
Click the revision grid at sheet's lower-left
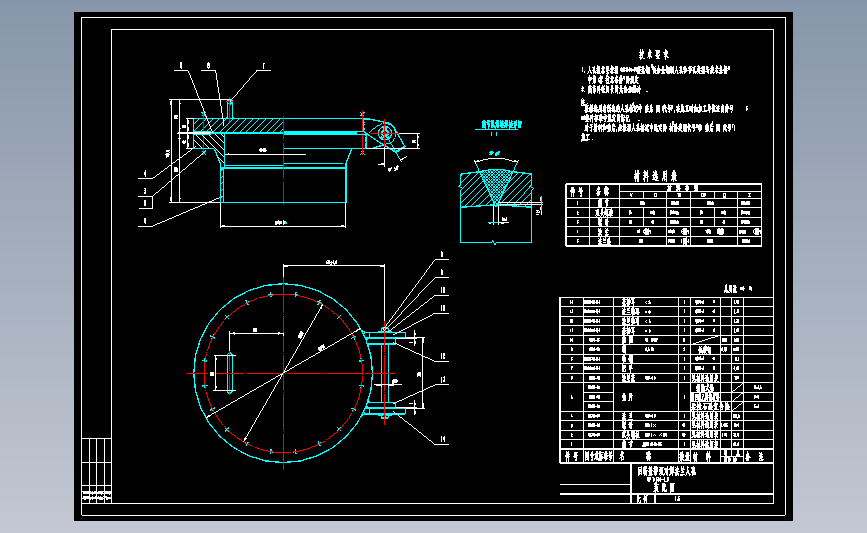pos(96,469)
